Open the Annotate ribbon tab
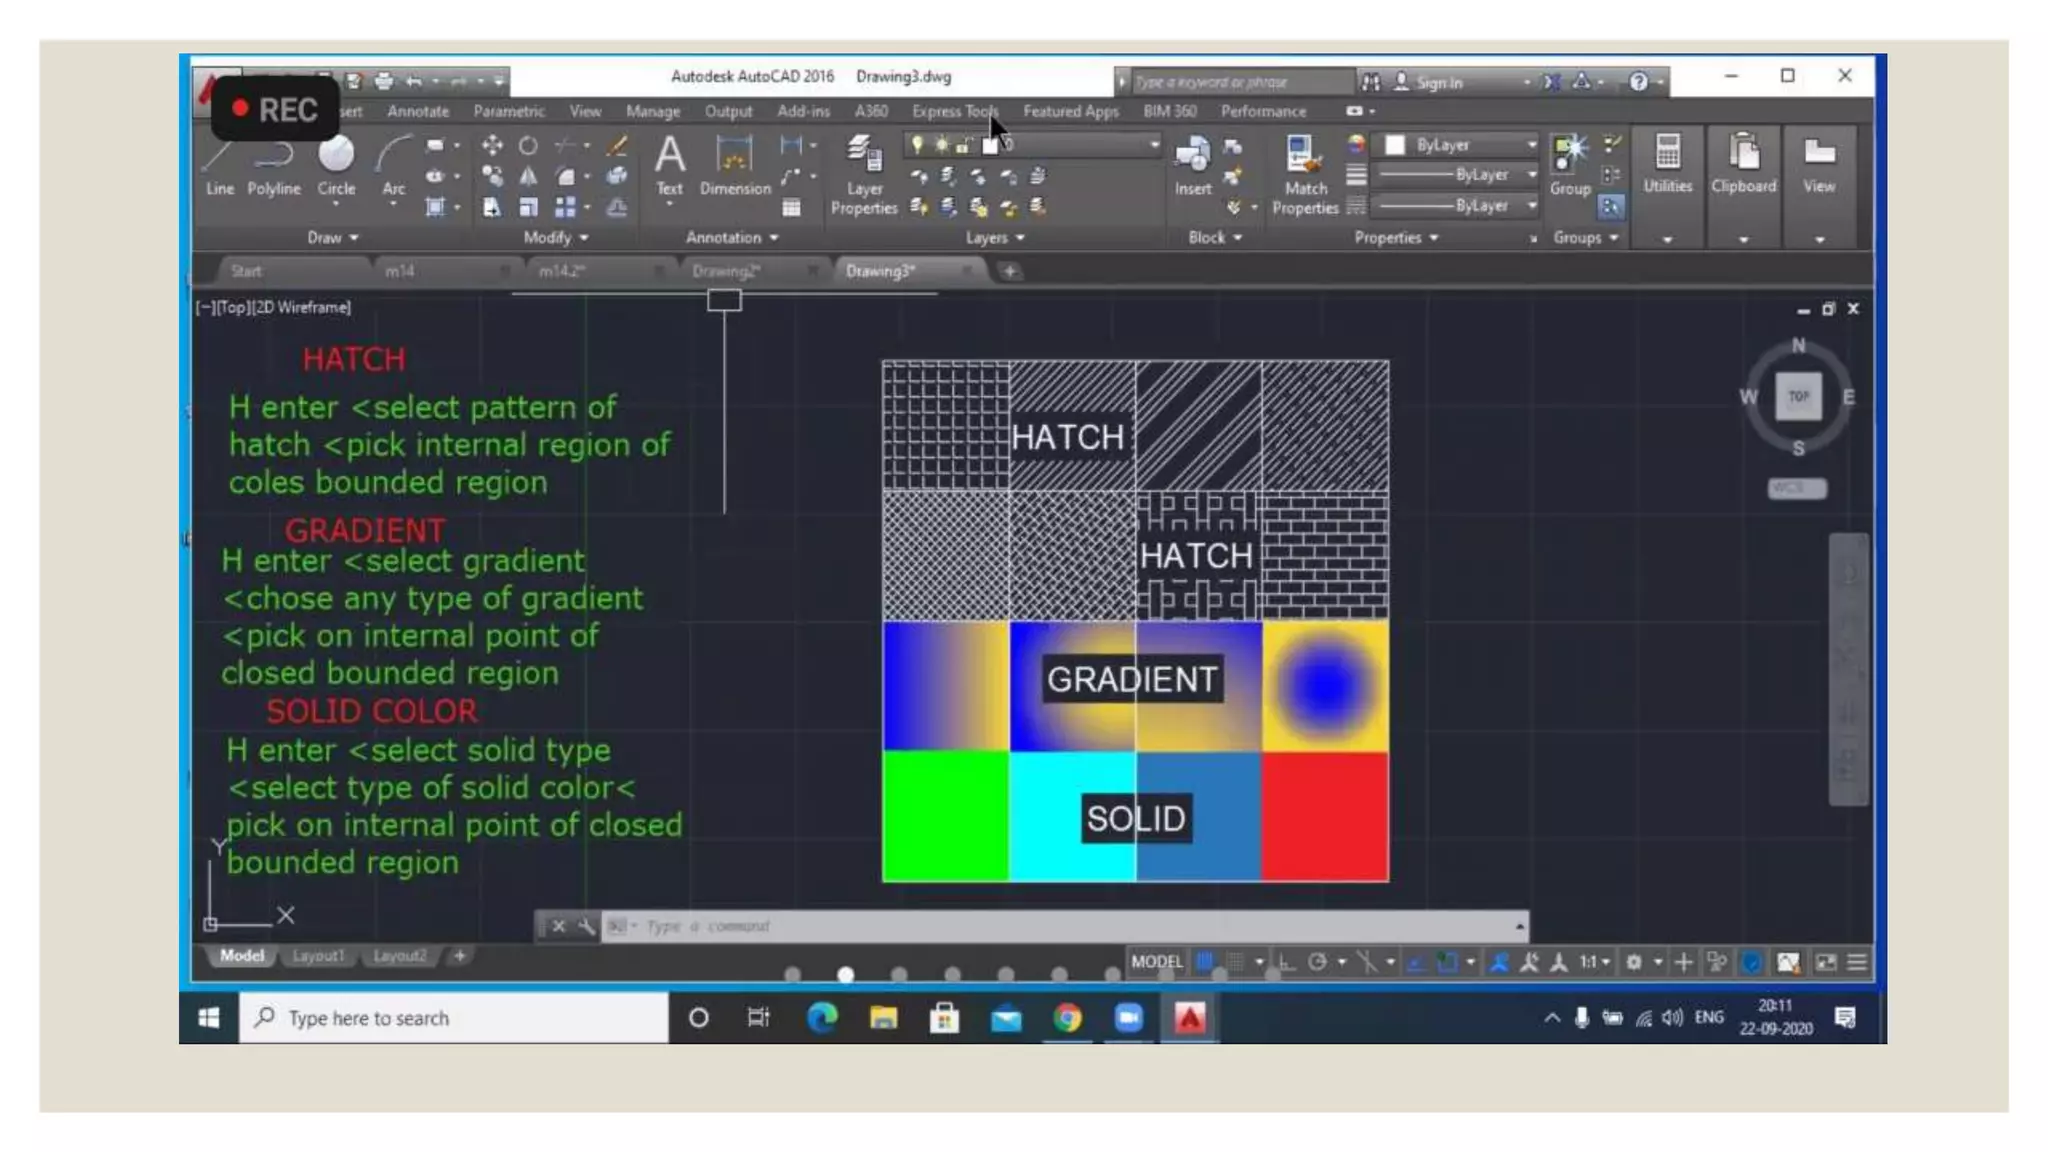2048x1152 pixels. click(x=418, y=111)
